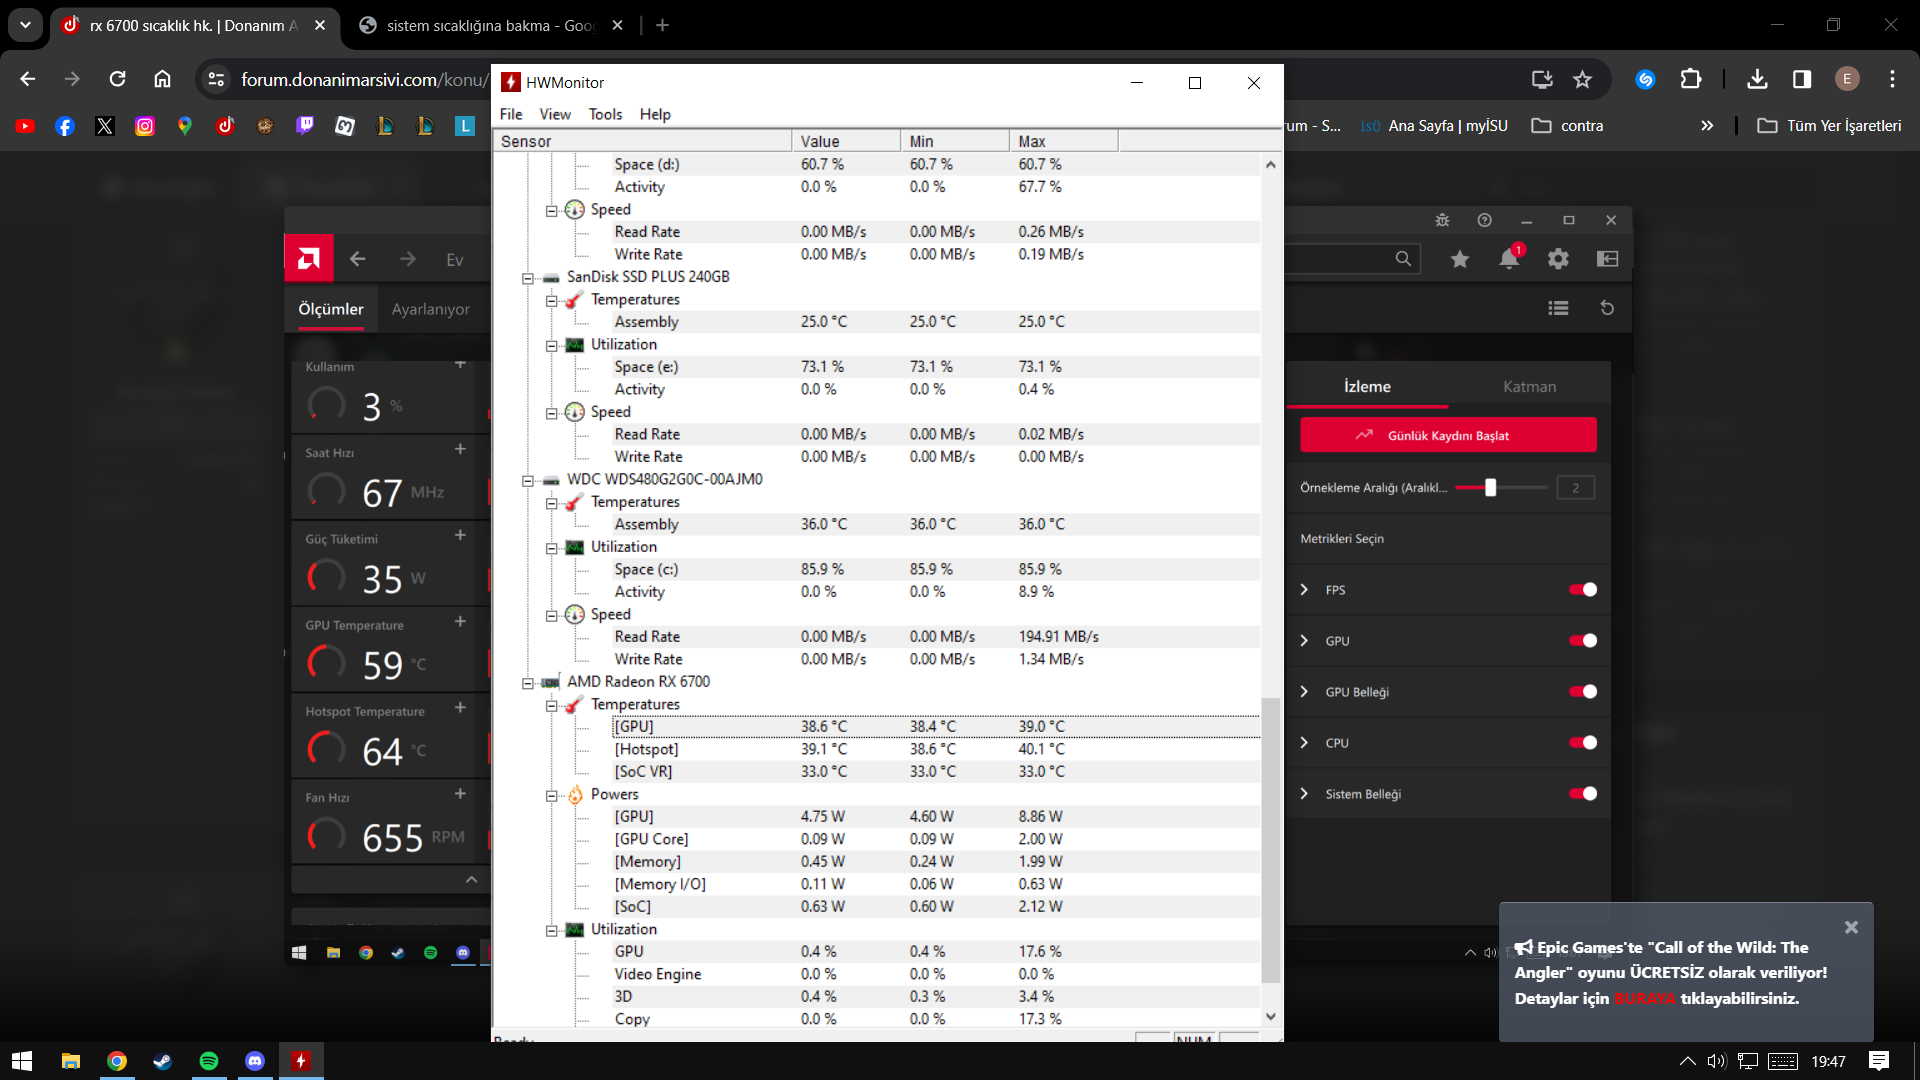Collapse the AMD Radeon RX 6700 tree node
This screenshot has height=1080, width=1920.
[527, 683]
